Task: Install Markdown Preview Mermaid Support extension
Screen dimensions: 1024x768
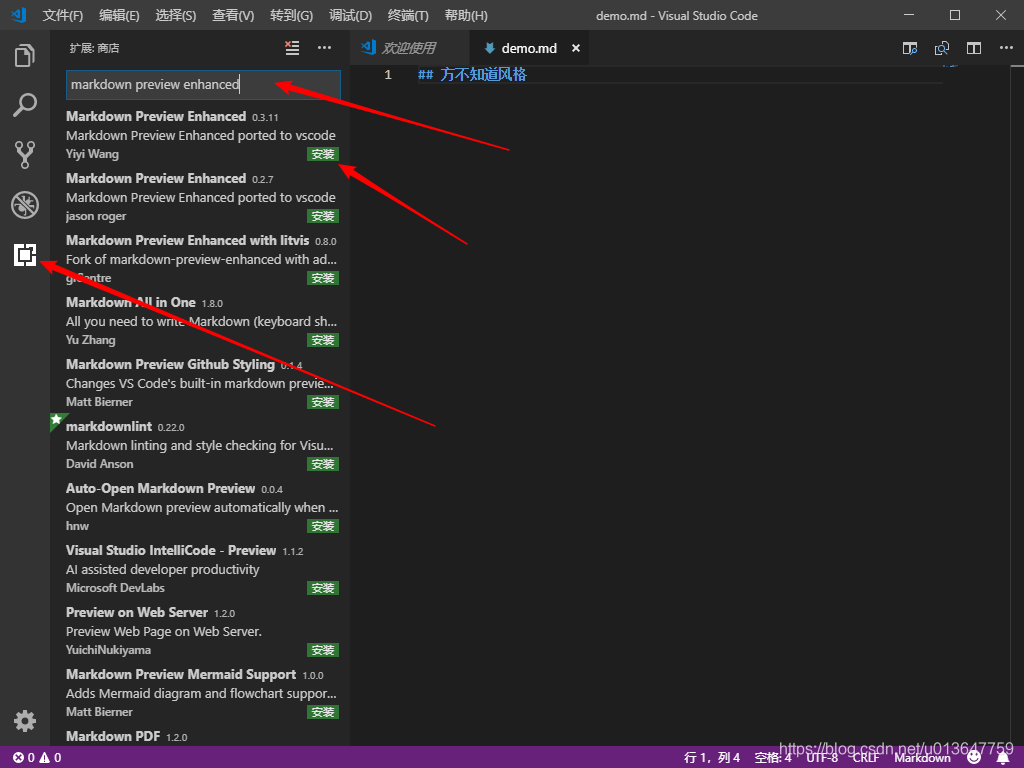Action: [323, 712]
